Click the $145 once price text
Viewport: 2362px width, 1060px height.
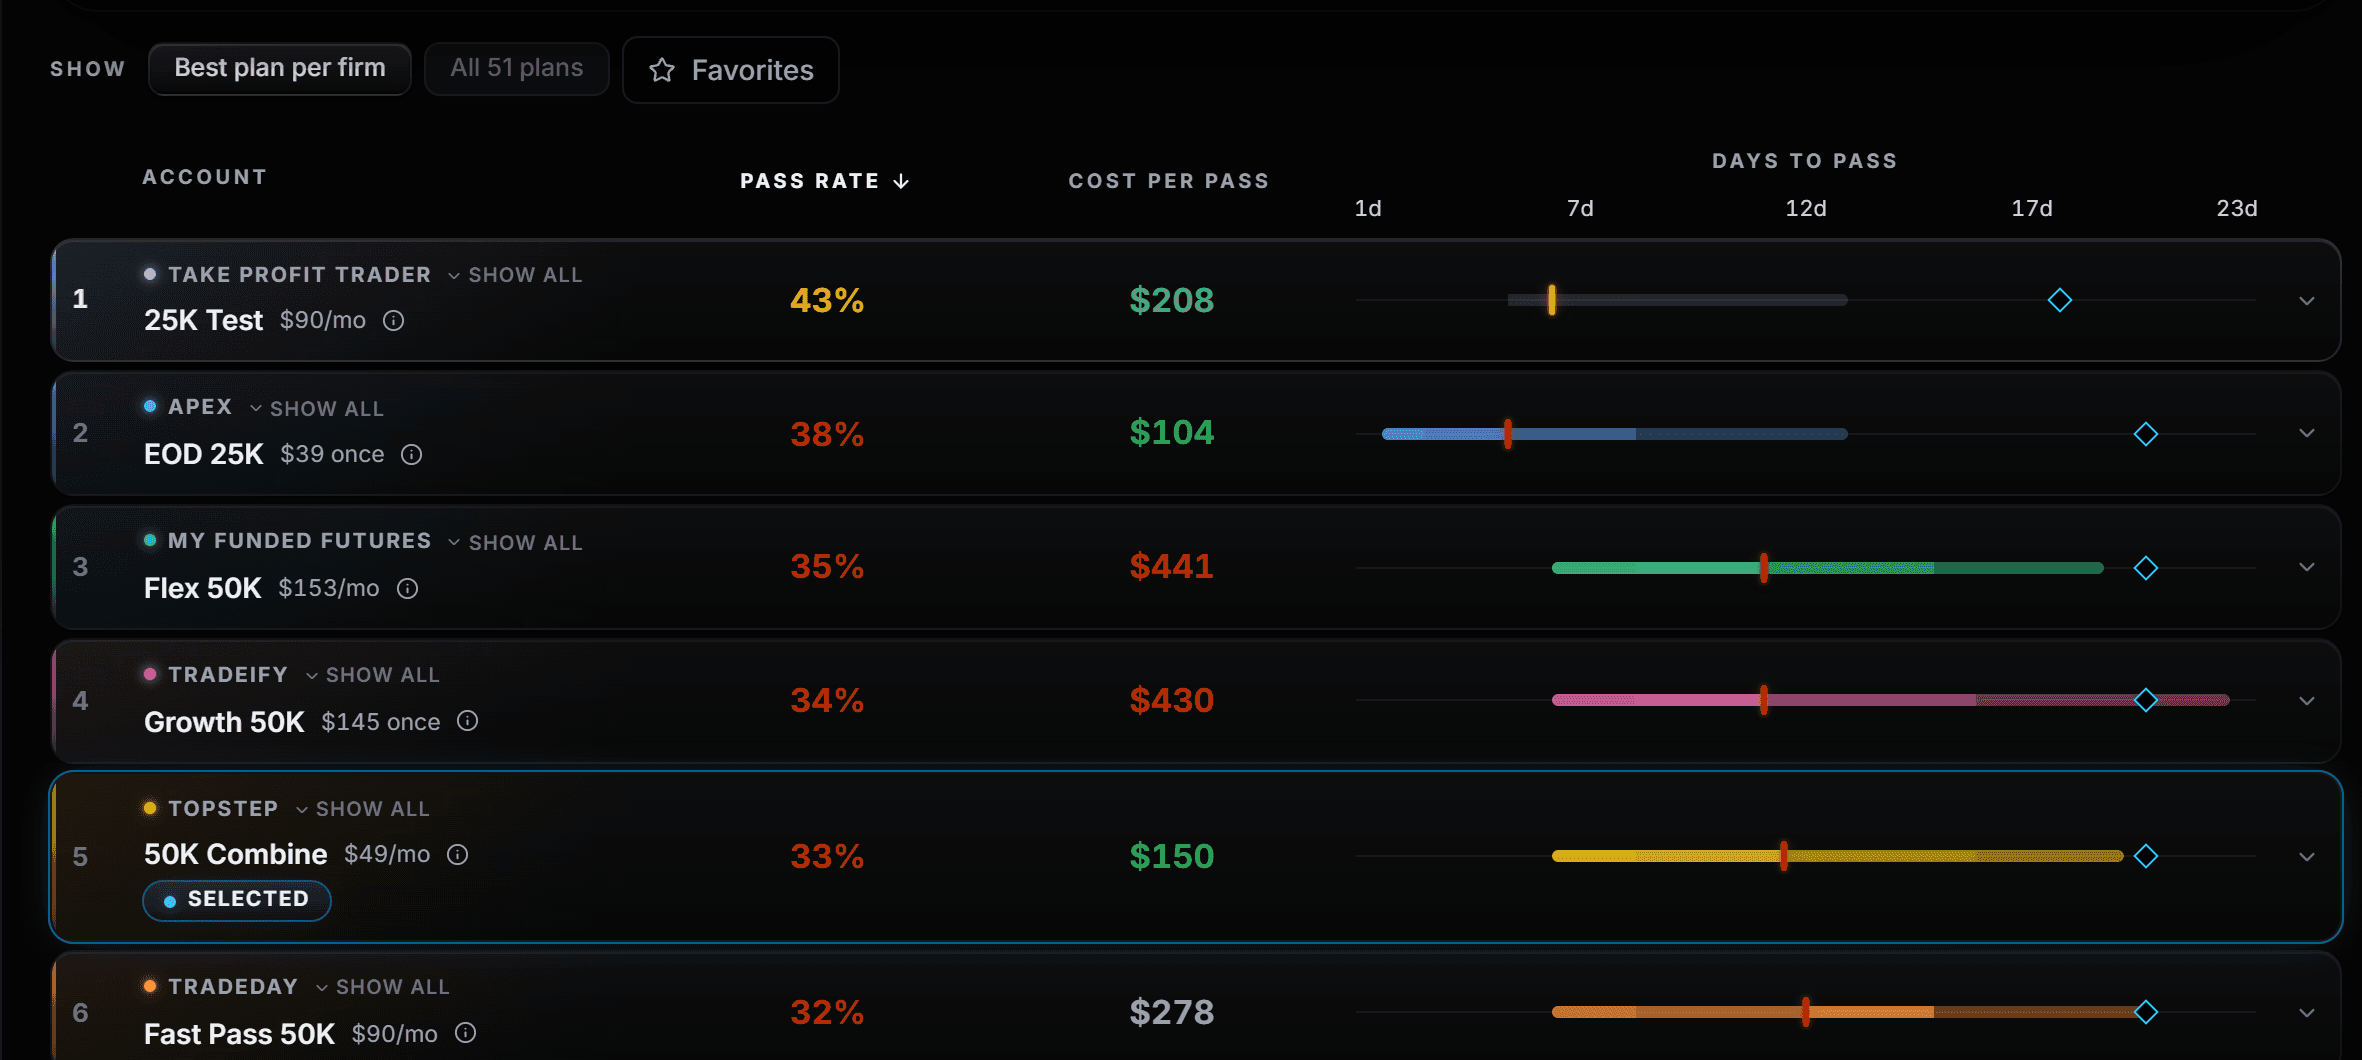click(381, 722)
